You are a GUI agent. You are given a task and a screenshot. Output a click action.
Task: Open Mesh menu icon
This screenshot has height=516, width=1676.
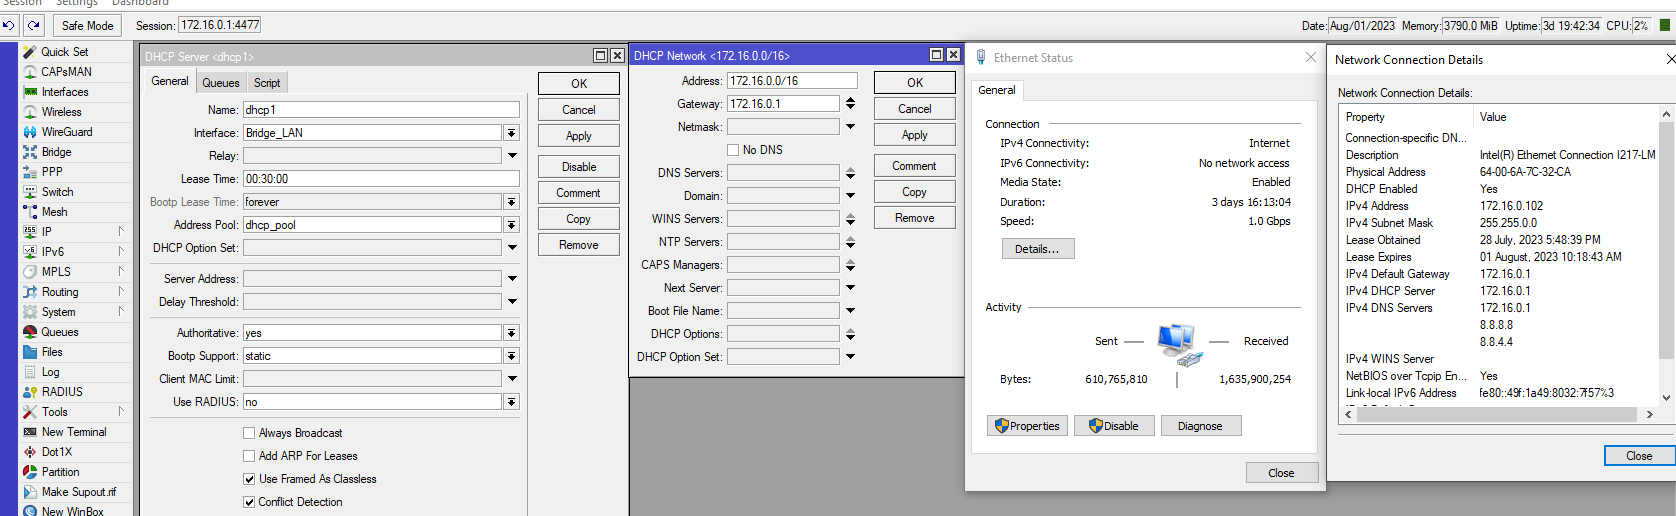pos(30,212)
